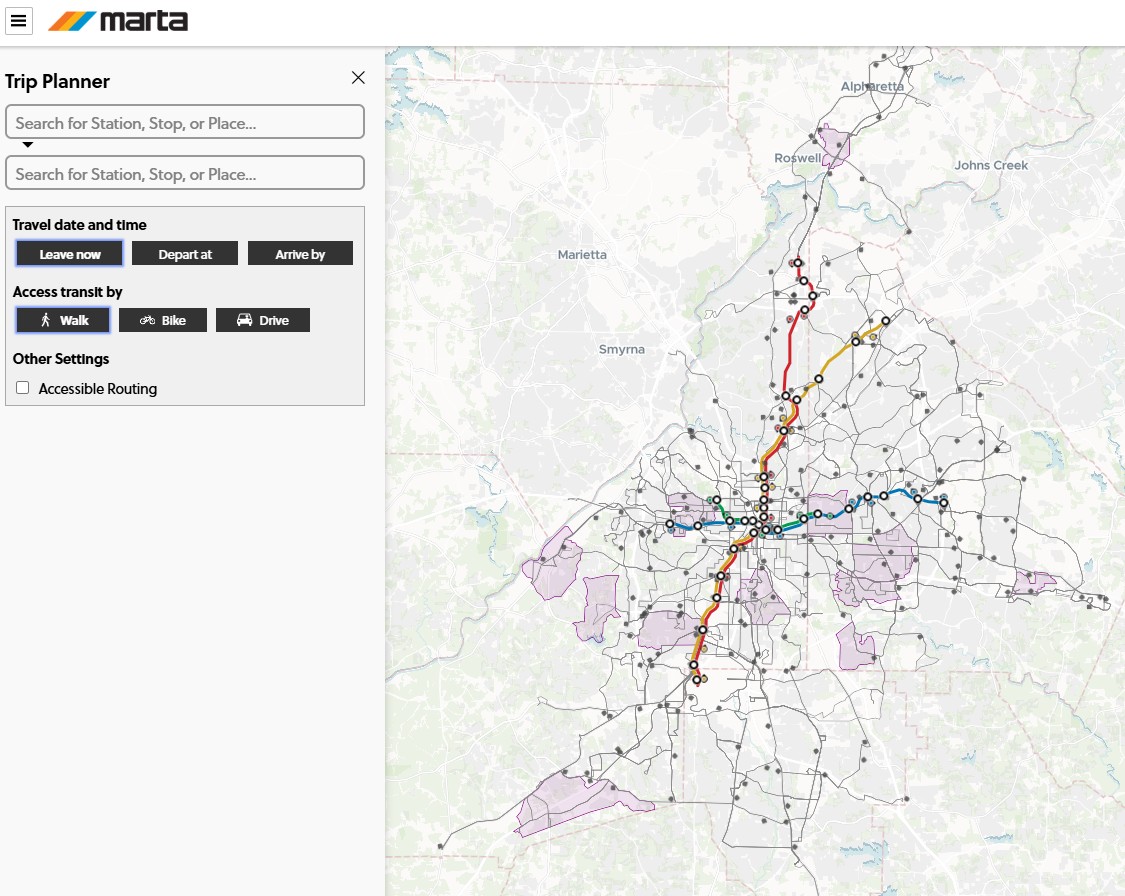
Task: Choose the Arrive by option
Action: coord(300,254)
